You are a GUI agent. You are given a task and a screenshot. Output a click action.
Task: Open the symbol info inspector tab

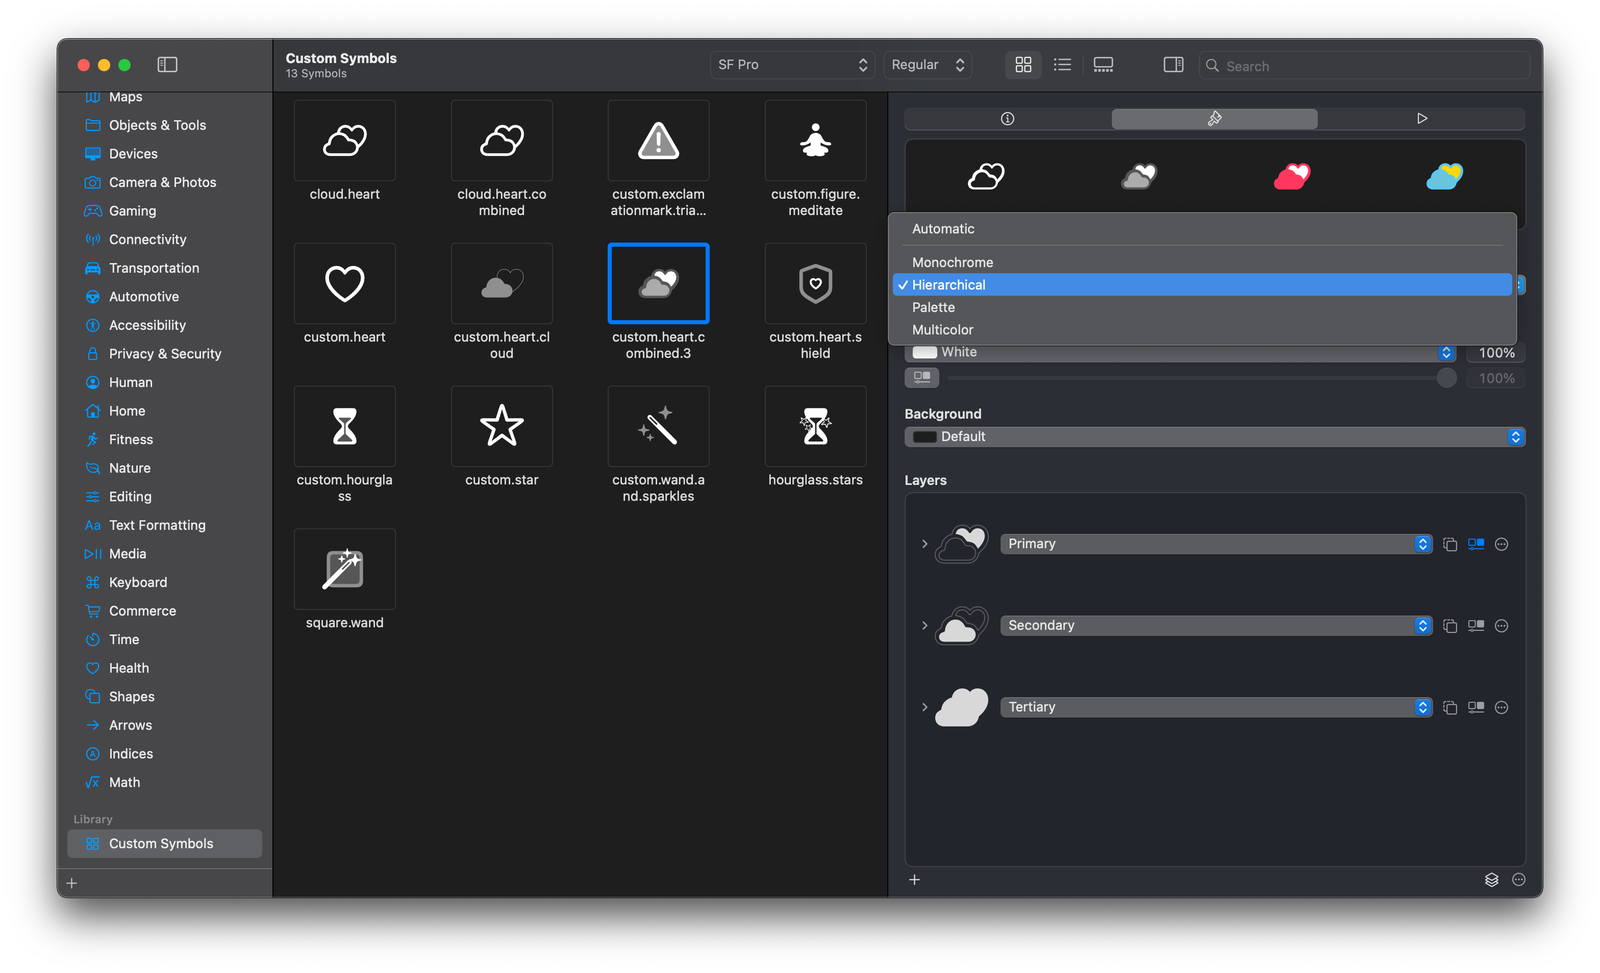1008,118
